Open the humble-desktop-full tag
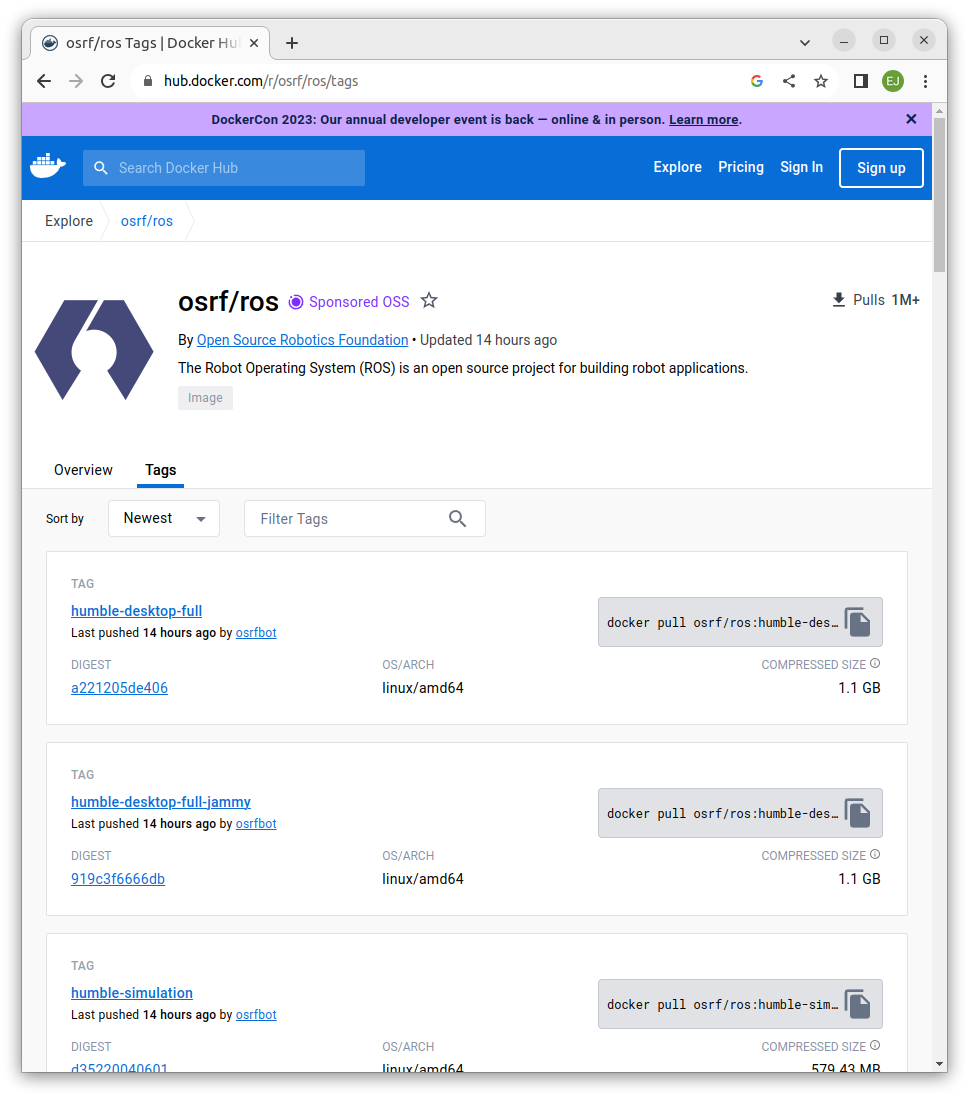This screenshot has width=969, height=1097. (136, 611)
